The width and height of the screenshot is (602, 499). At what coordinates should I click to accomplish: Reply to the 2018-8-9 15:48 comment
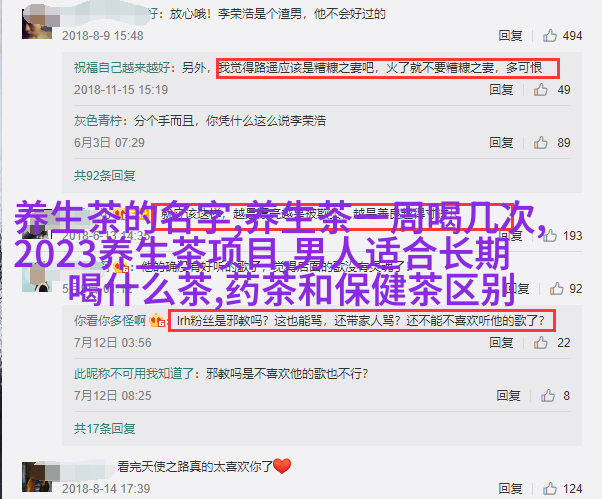(510, 36)
